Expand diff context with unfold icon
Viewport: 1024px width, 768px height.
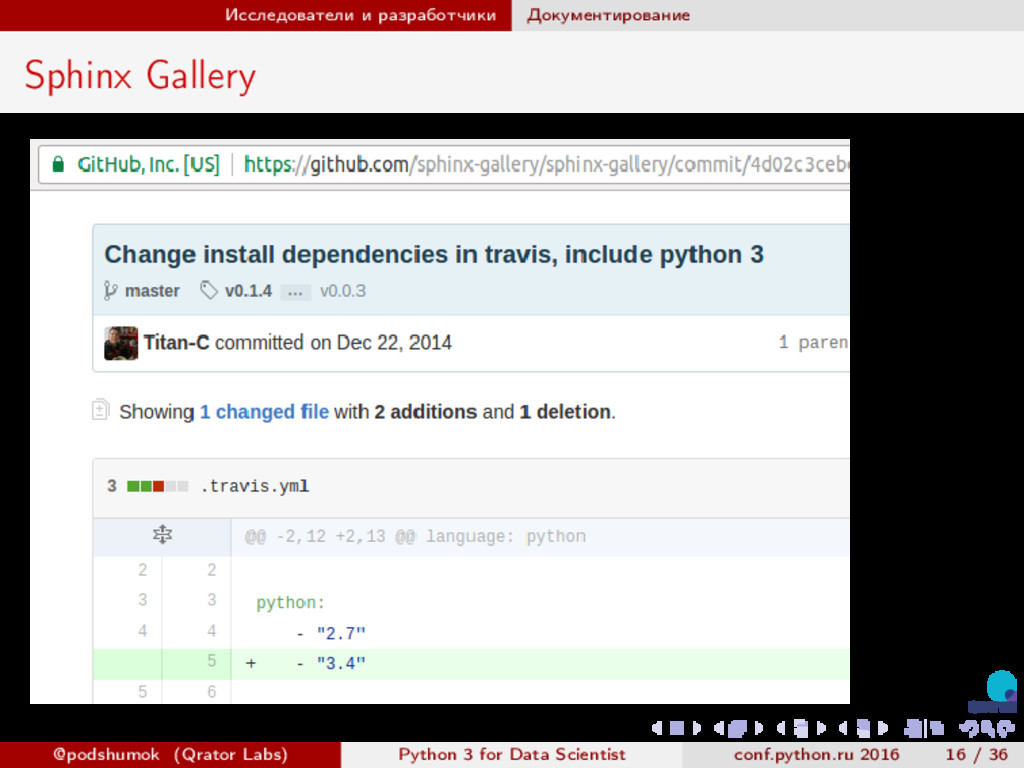tap(162, 535)
